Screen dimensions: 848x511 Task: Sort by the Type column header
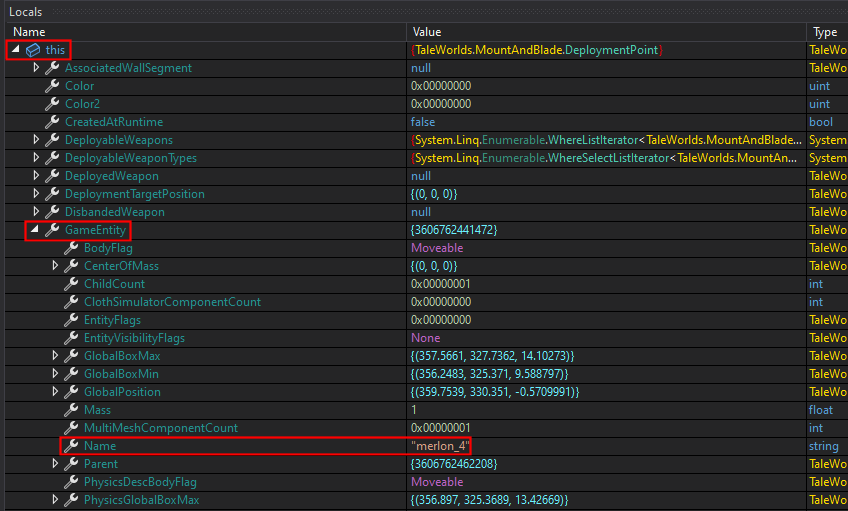point(827,32)
